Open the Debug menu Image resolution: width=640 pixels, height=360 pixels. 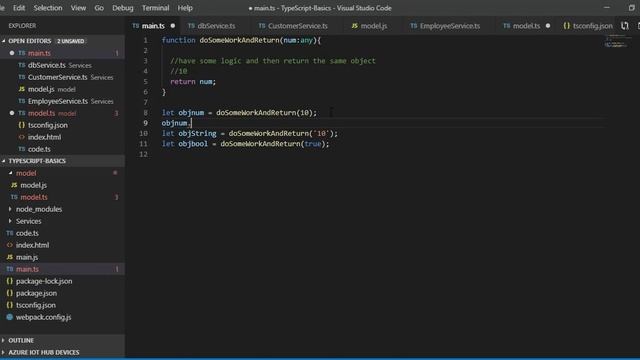tap(123, 8)
